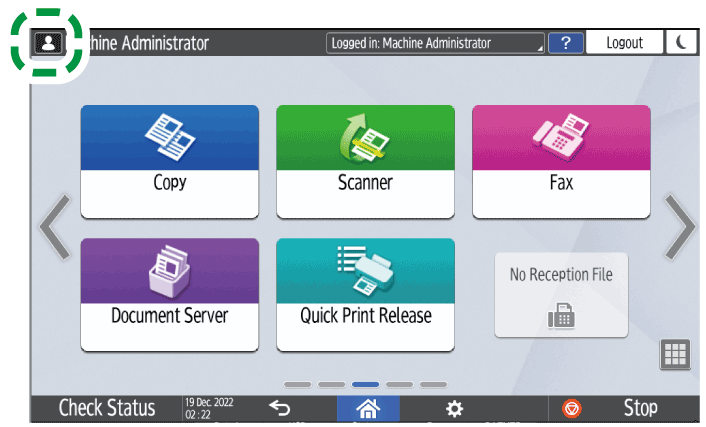Select the first page indicator dot
Image resolution: width=706 pixels, height=427 pixels.
coord(297,384)
